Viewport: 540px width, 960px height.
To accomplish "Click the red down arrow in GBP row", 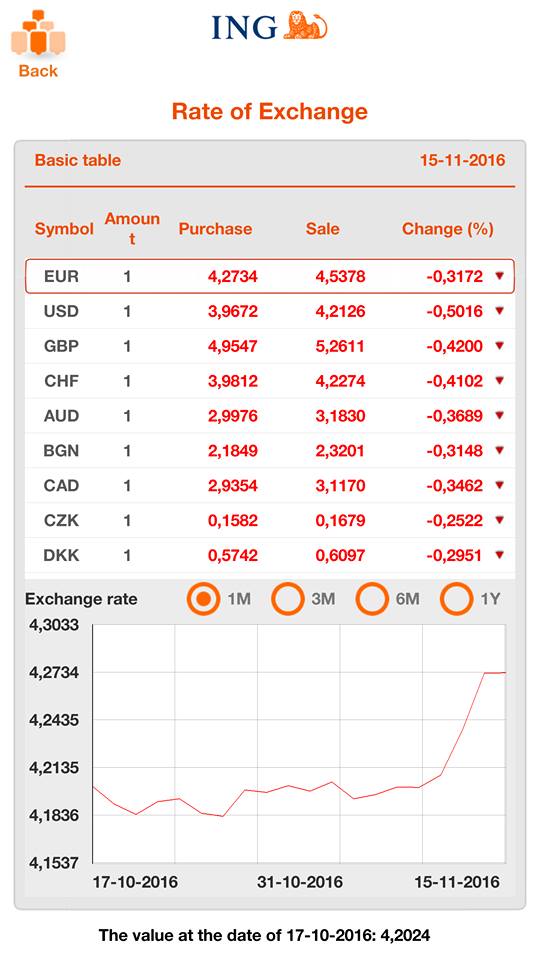I will 499,346.
